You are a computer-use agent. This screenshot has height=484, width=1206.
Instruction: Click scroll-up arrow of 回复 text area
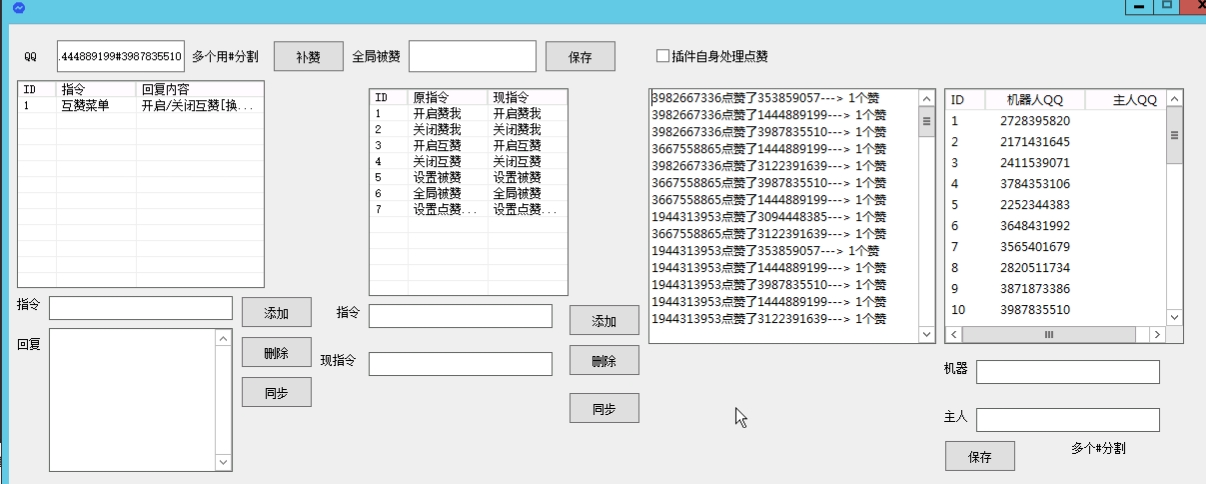pos(223,339)
